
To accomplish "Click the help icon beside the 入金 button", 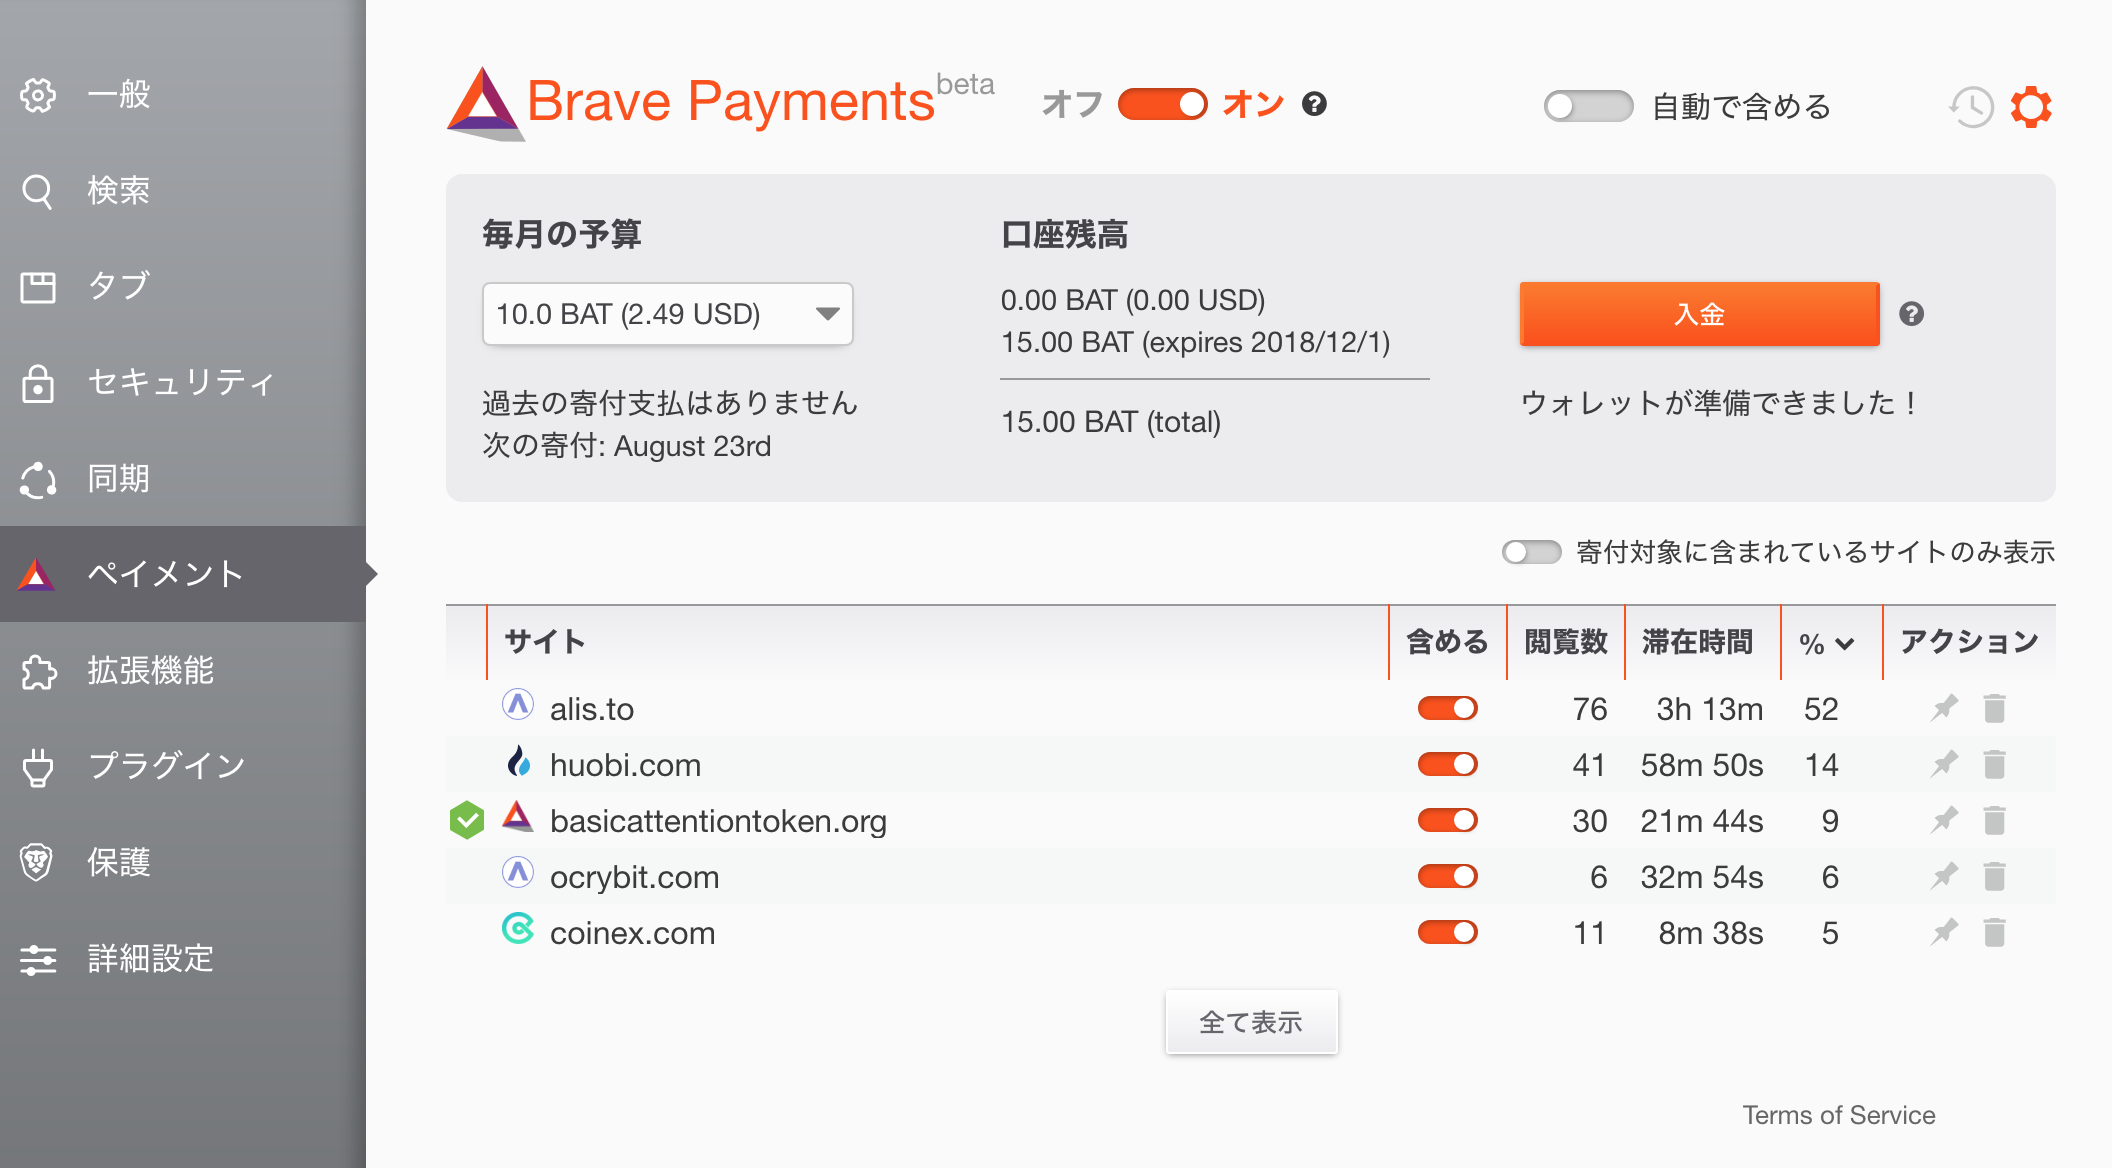I will click(1911, 314).
